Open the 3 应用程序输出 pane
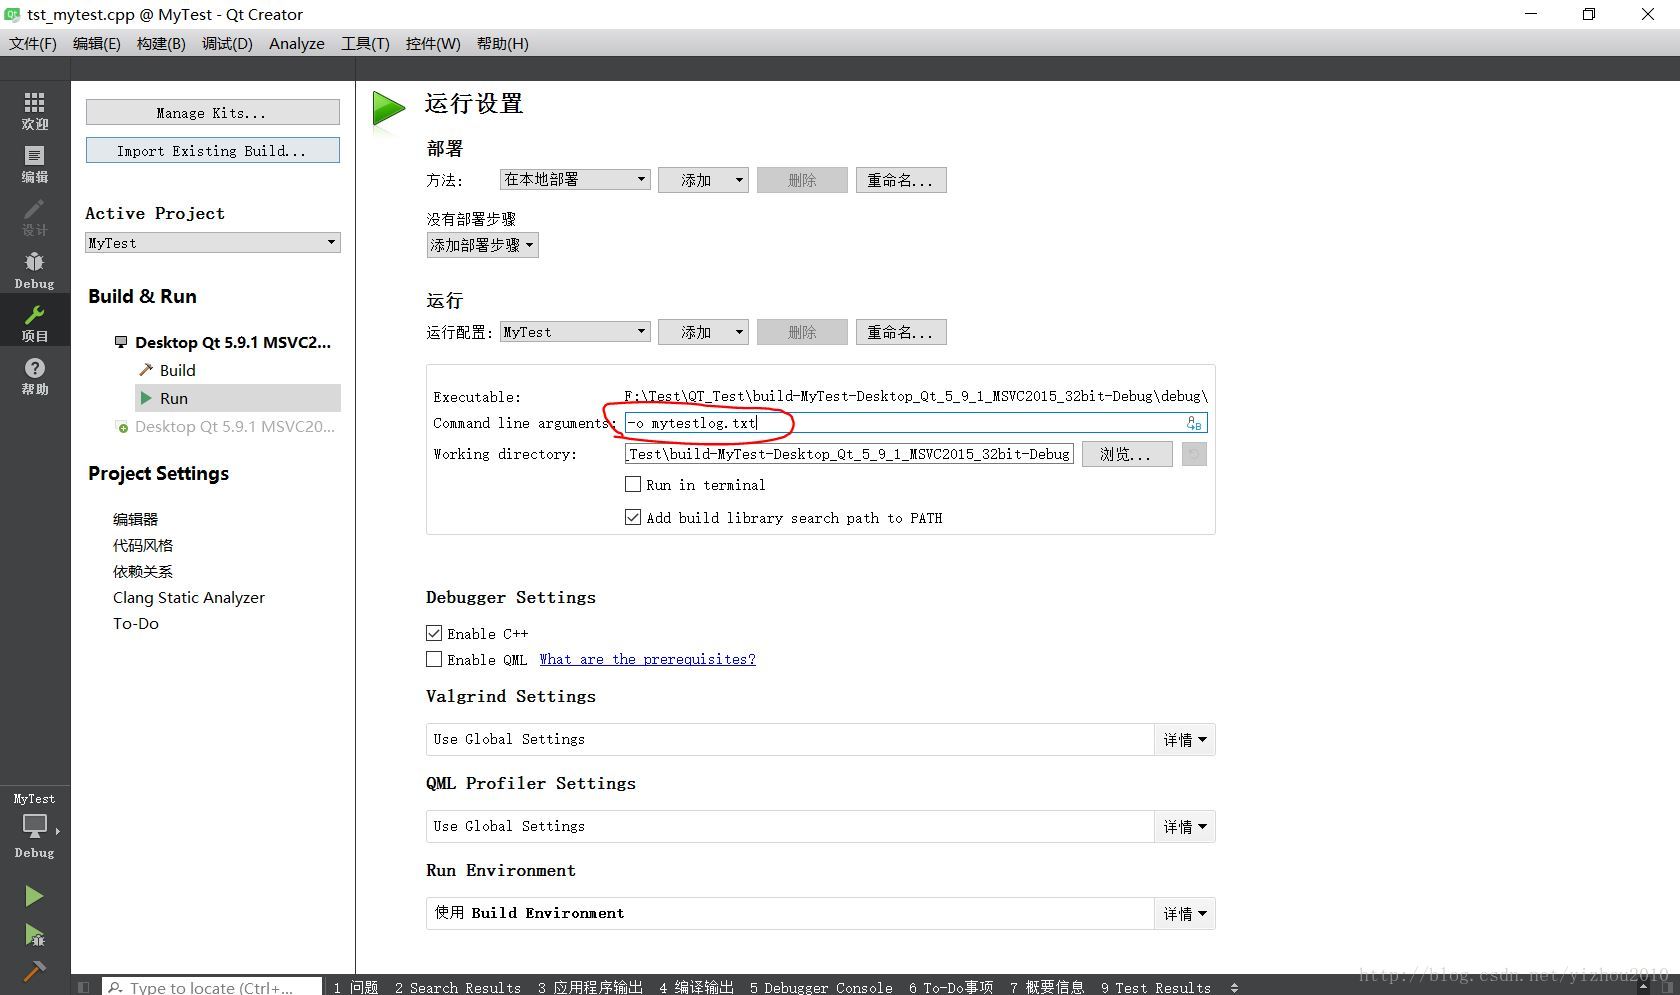The height and width of the screenshot is (995, 1680). pos(590,987)
